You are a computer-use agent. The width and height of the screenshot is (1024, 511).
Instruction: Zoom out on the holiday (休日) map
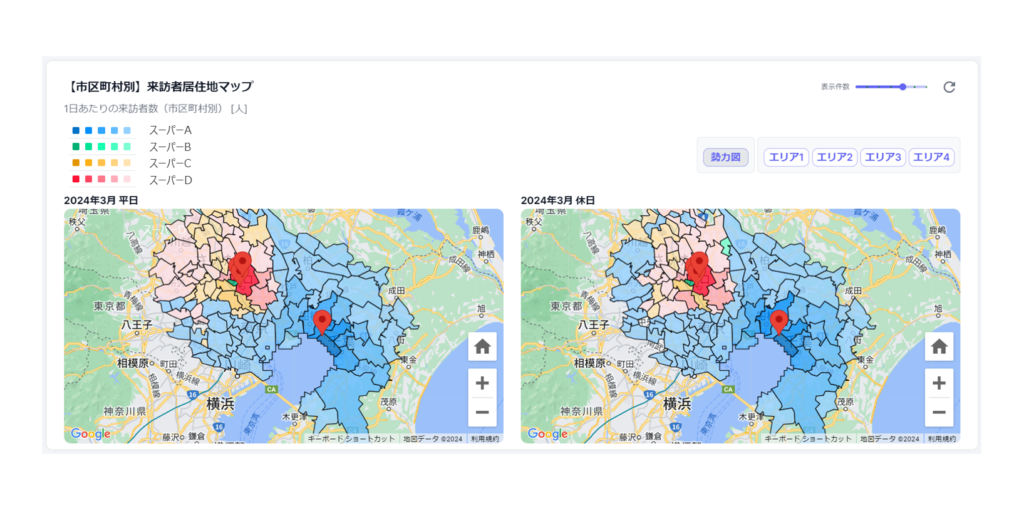[x=938, y=411]
